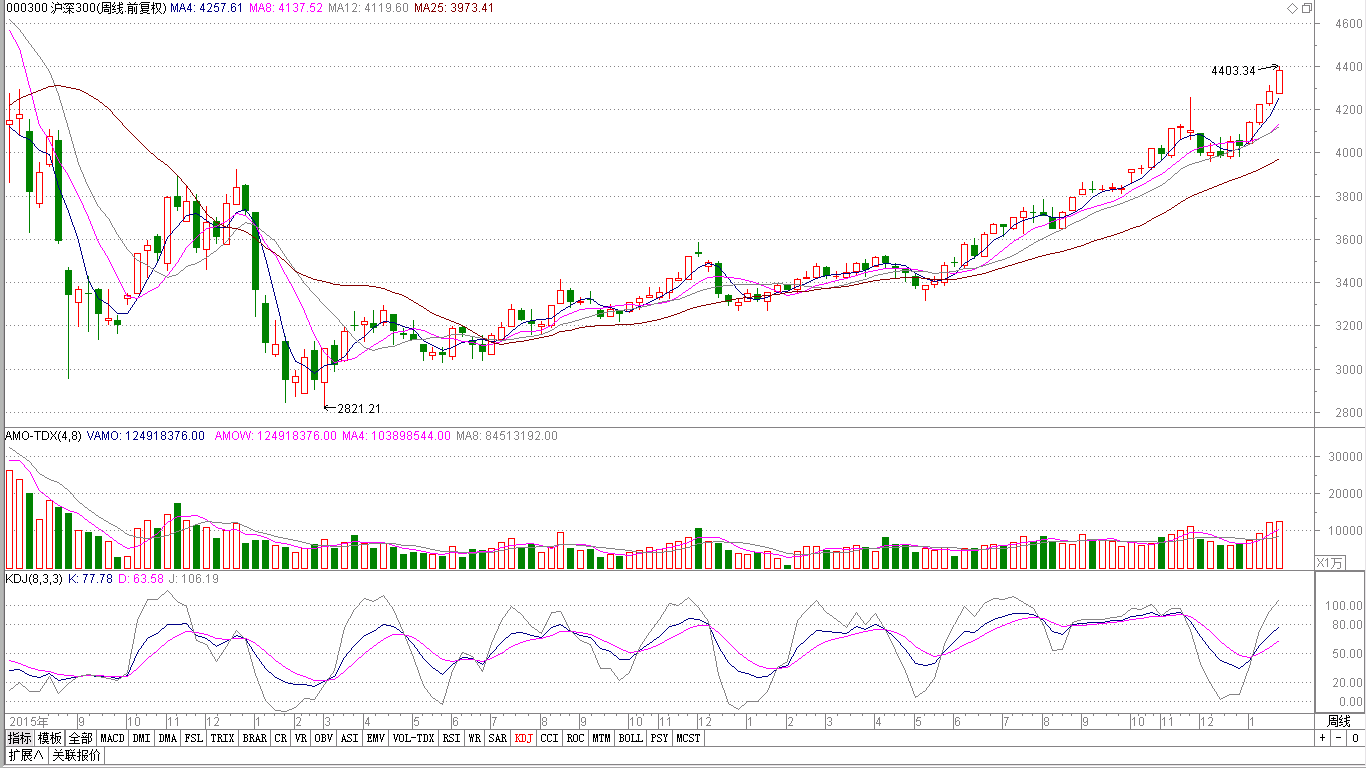Select the MCST indicator tab
1366x768 pixels.
(x=688, y=738)
